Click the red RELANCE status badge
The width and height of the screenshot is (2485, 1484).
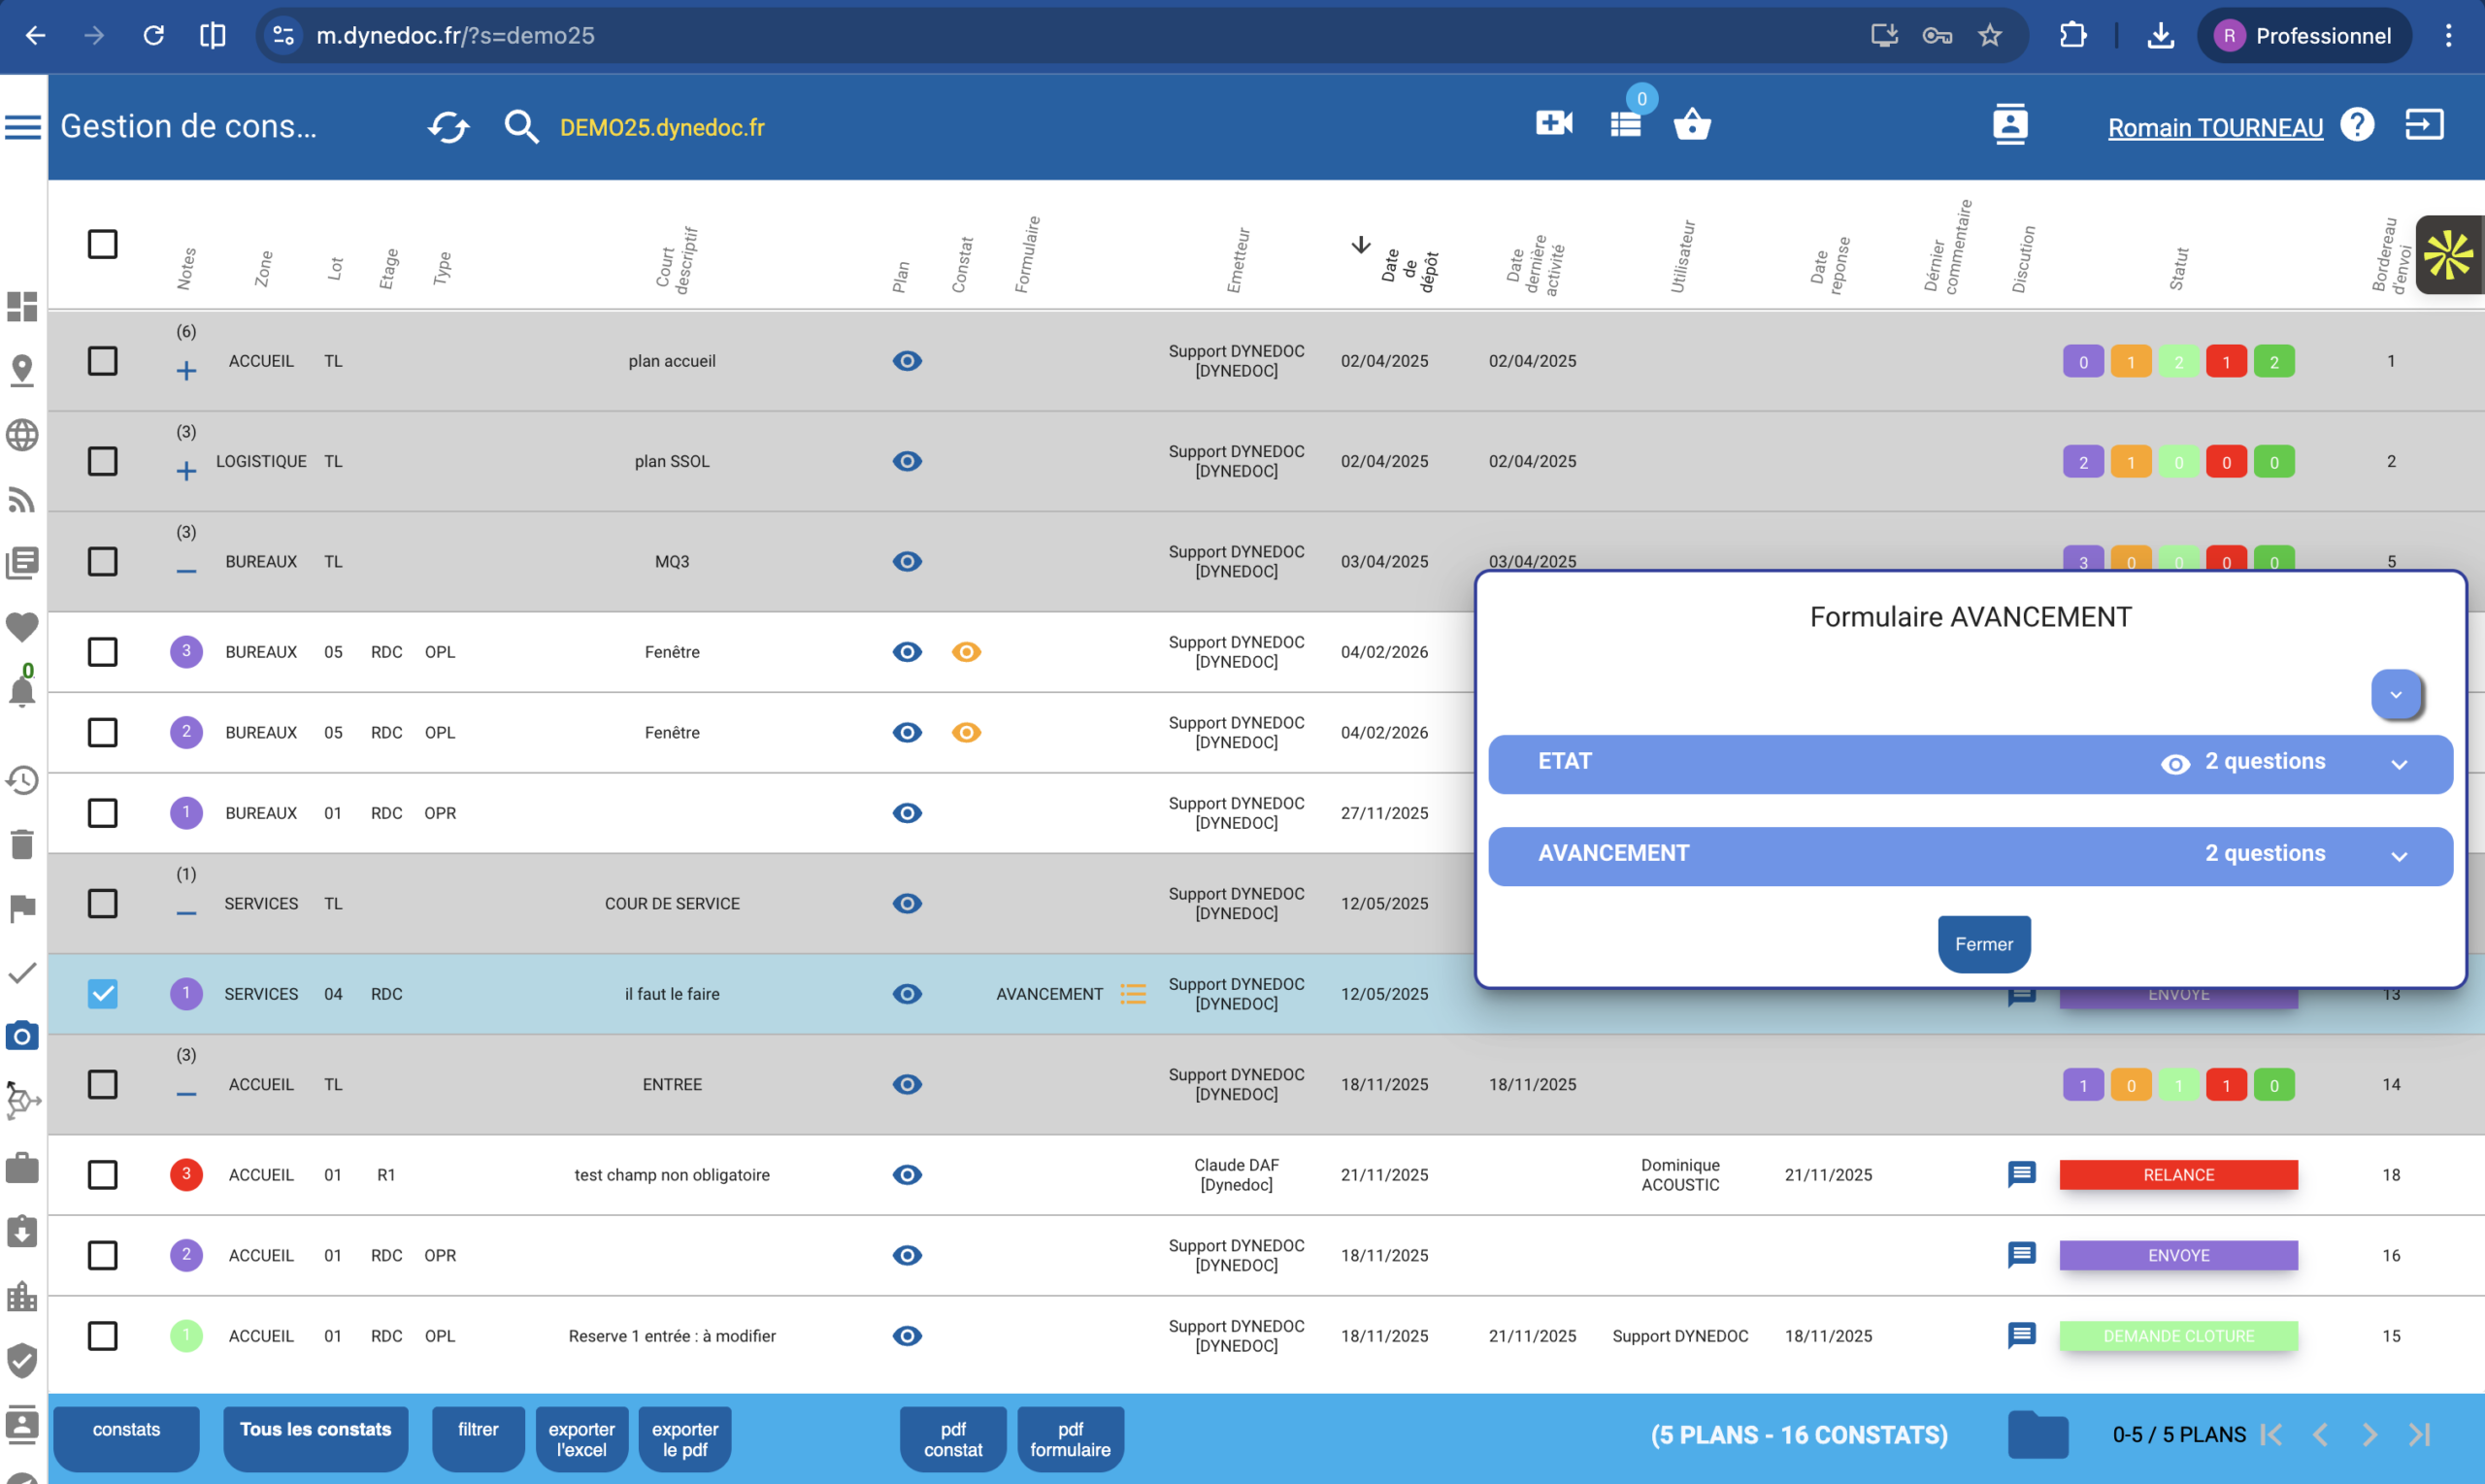point(2178,1174)
